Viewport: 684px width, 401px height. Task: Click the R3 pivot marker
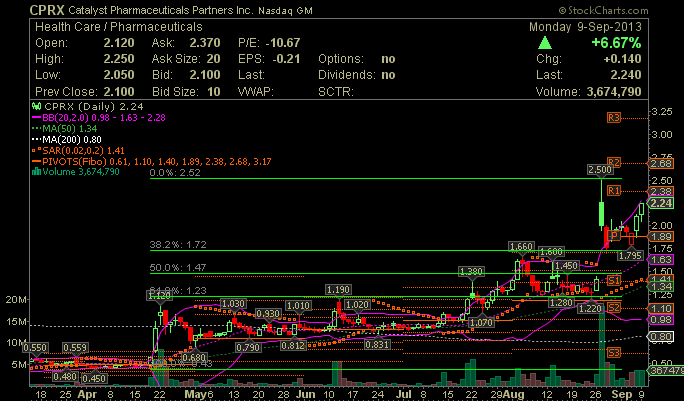tap(614, 117)
